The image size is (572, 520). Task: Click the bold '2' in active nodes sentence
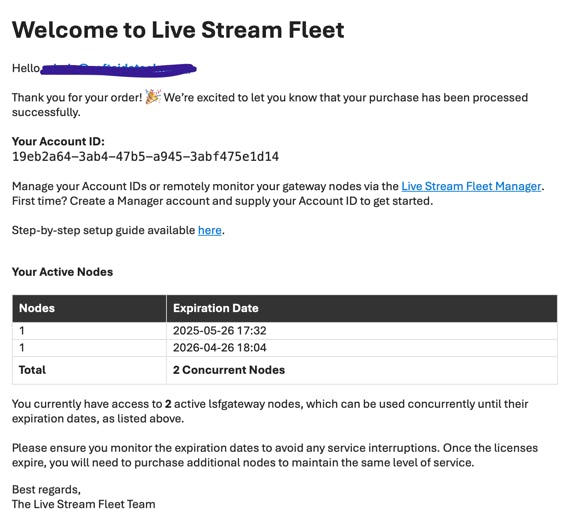click(168, 404)
